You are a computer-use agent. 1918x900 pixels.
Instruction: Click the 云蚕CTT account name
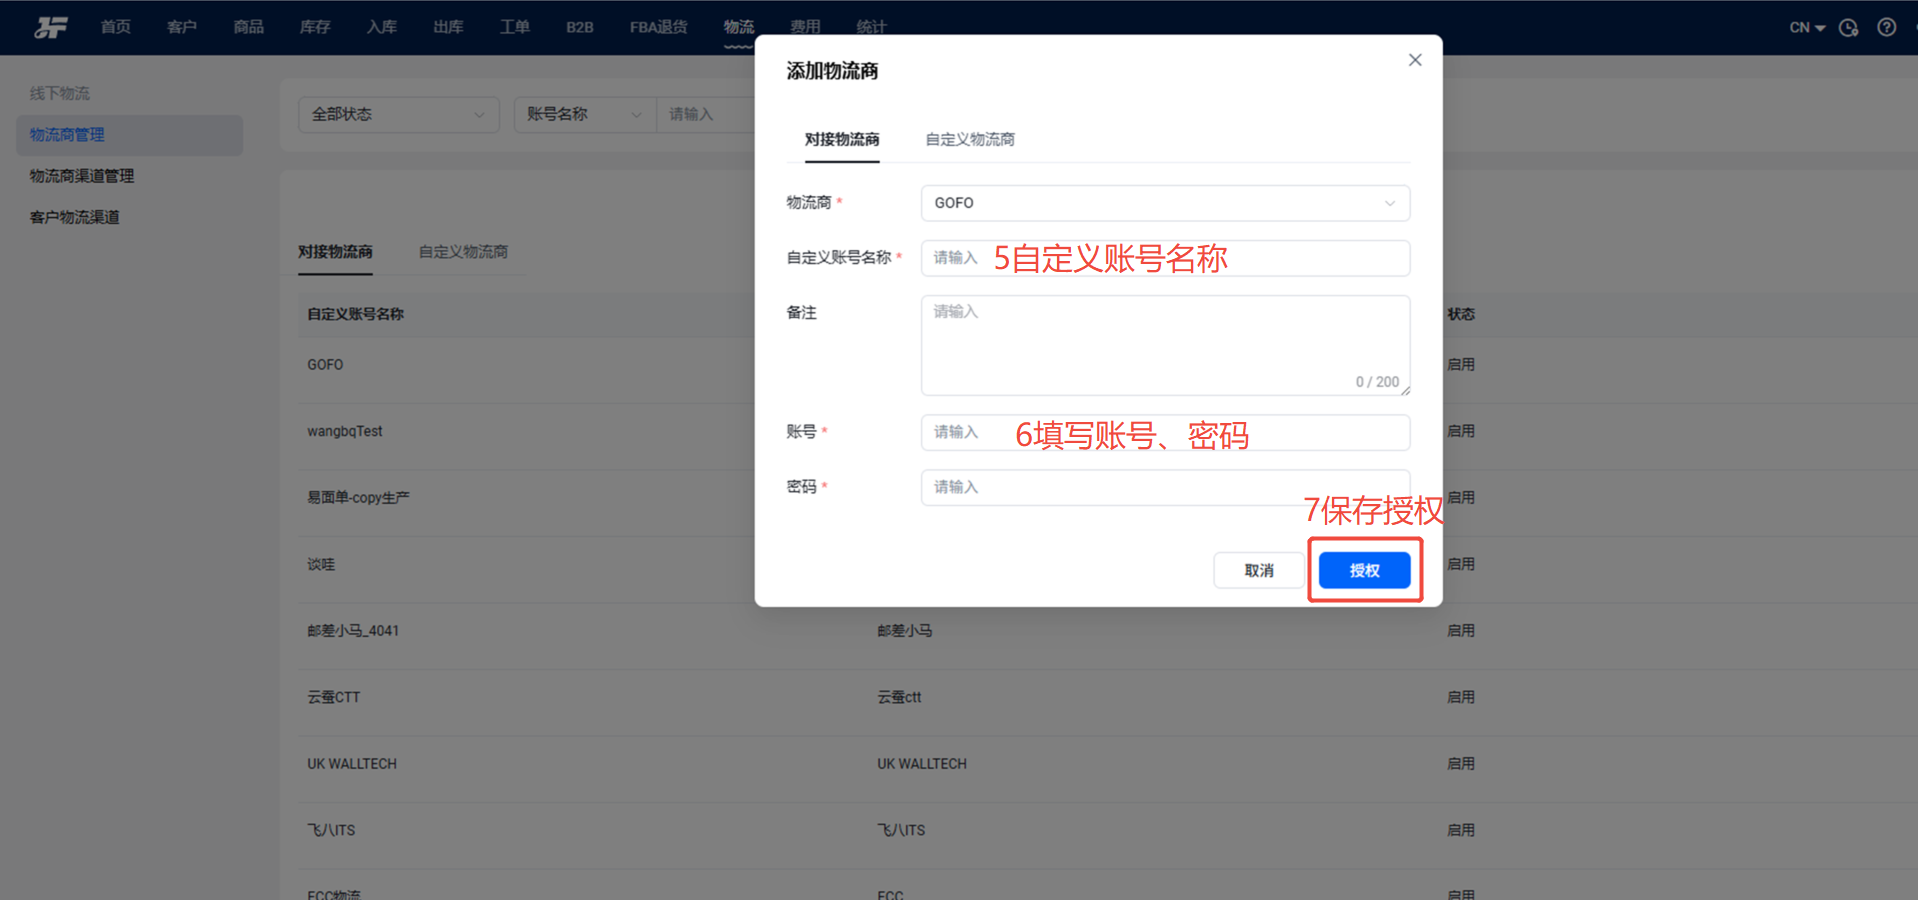[x=333, y=697]
